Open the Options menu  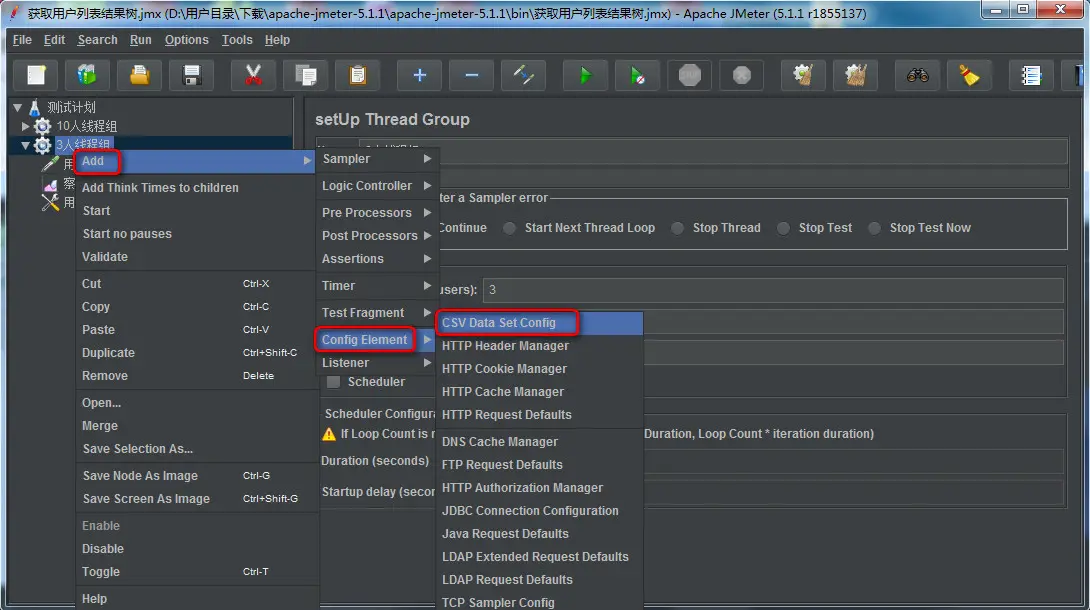coord(186,40)
